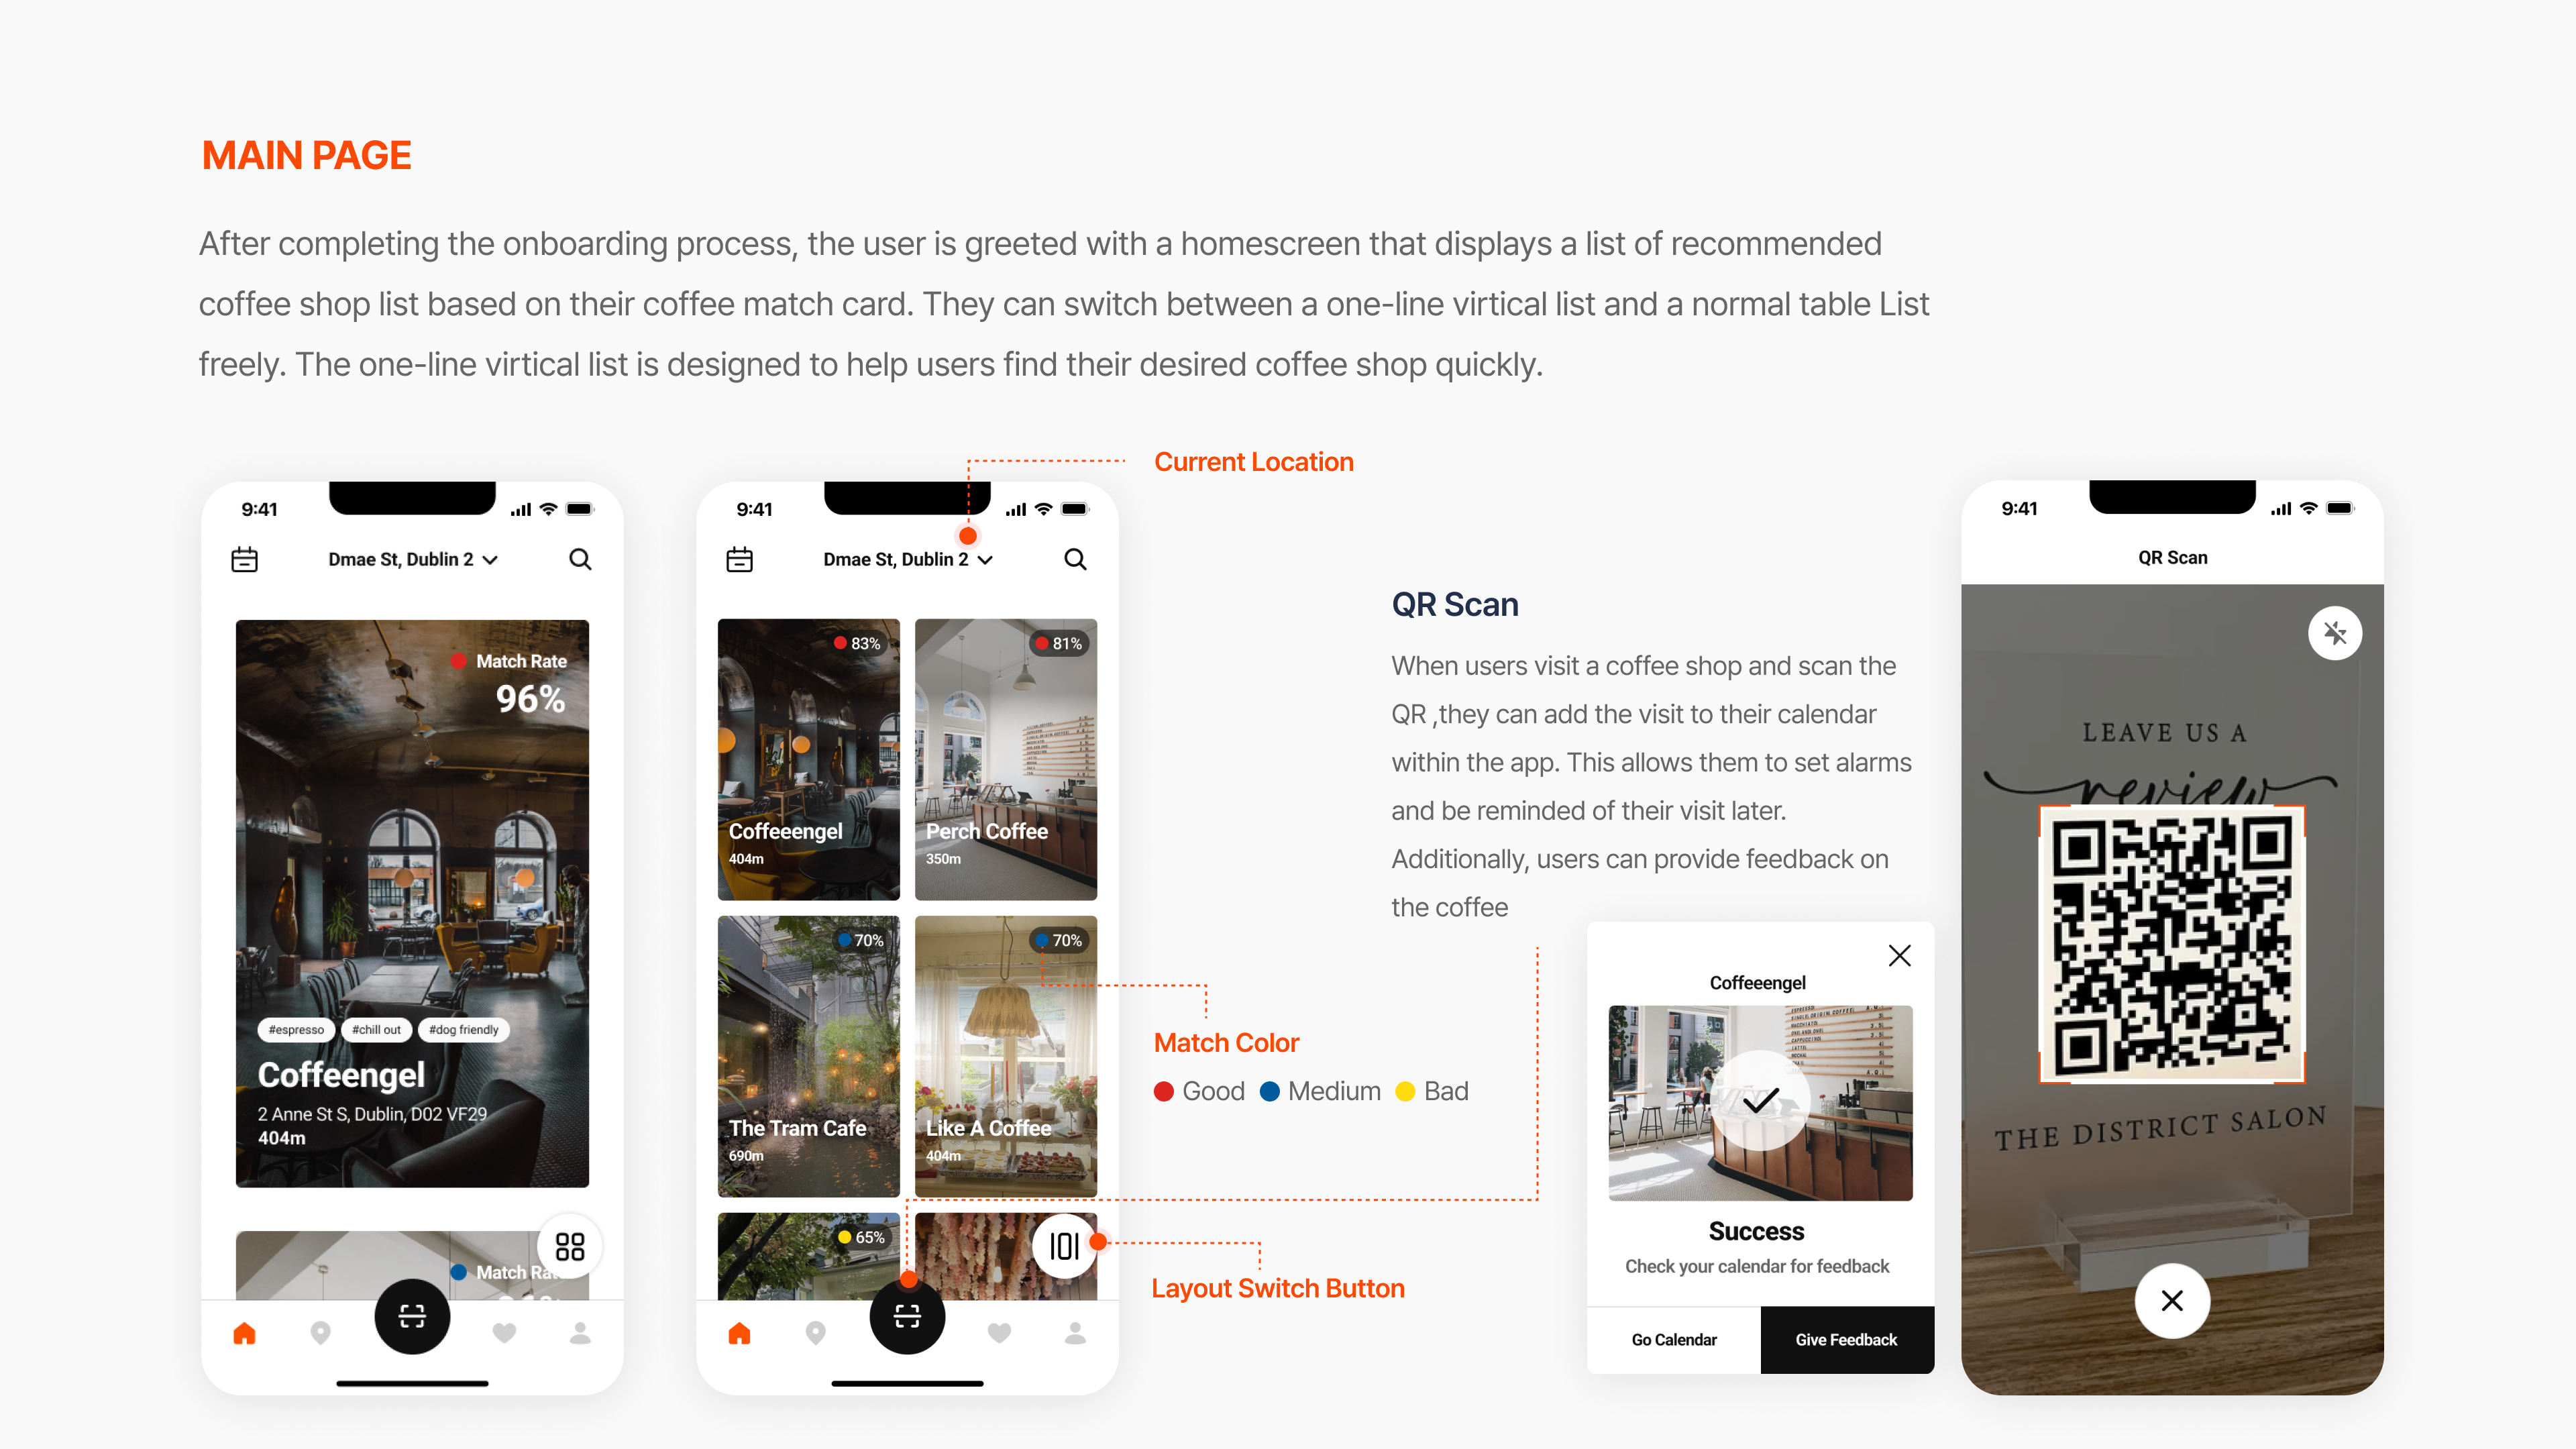Close the Success popup dialog
Image resolution: width=2576 pixels, height=1449 pixels.
tap(1899, 956)
